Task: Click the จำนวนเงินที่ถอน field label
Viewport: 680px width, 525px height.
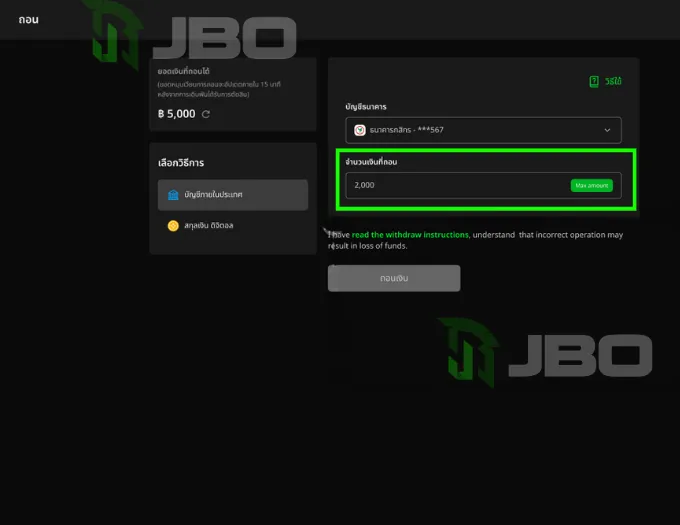Action: [371, 162]
